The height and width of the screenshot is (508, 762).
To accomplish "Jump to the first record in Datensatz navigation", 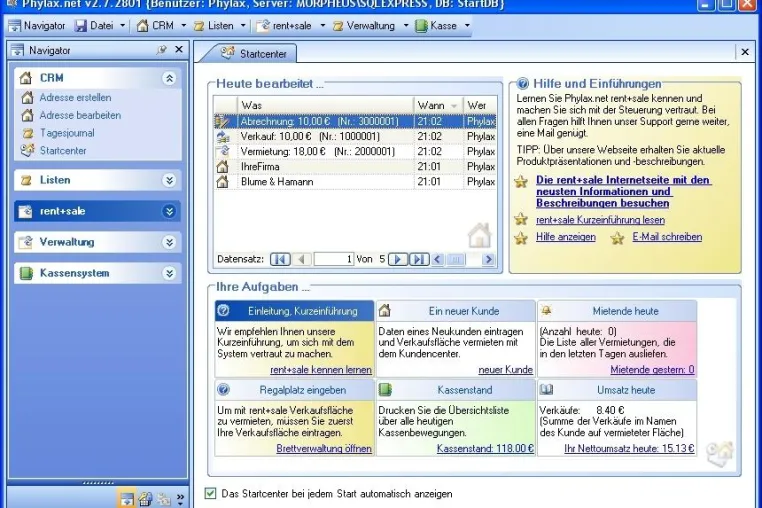I will coord(280,259).
